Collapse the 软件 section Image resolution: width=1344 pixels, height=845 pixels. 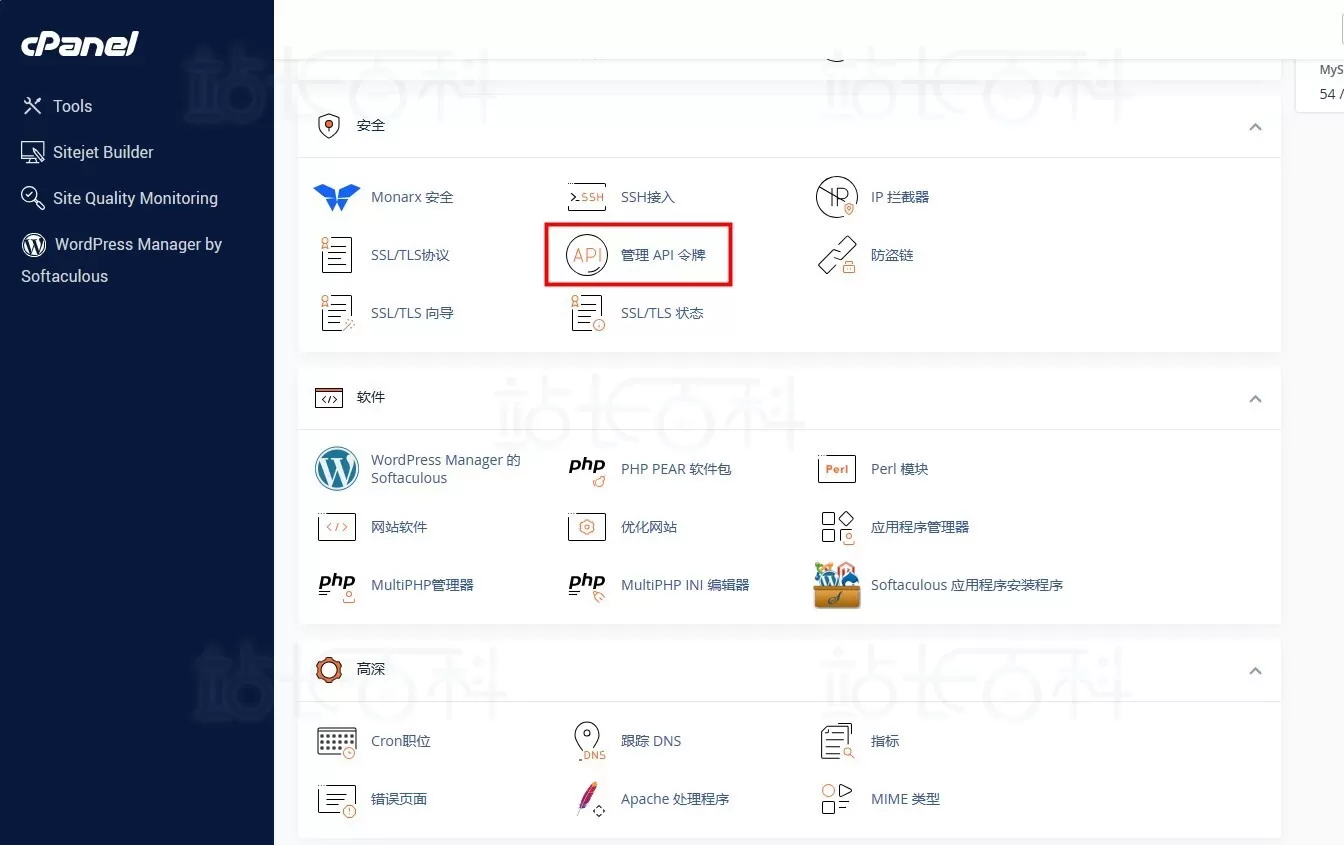1255,398
